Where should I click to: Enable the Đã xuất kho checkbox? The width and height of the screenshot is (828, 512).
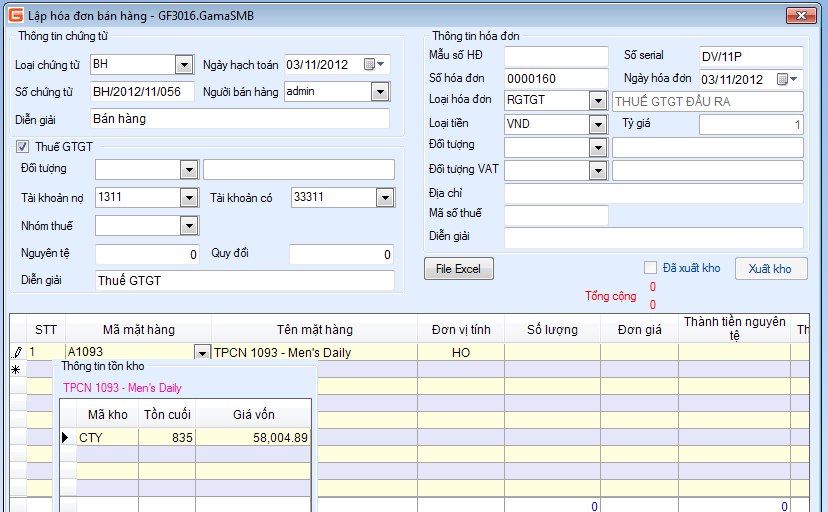coord(651,268)
